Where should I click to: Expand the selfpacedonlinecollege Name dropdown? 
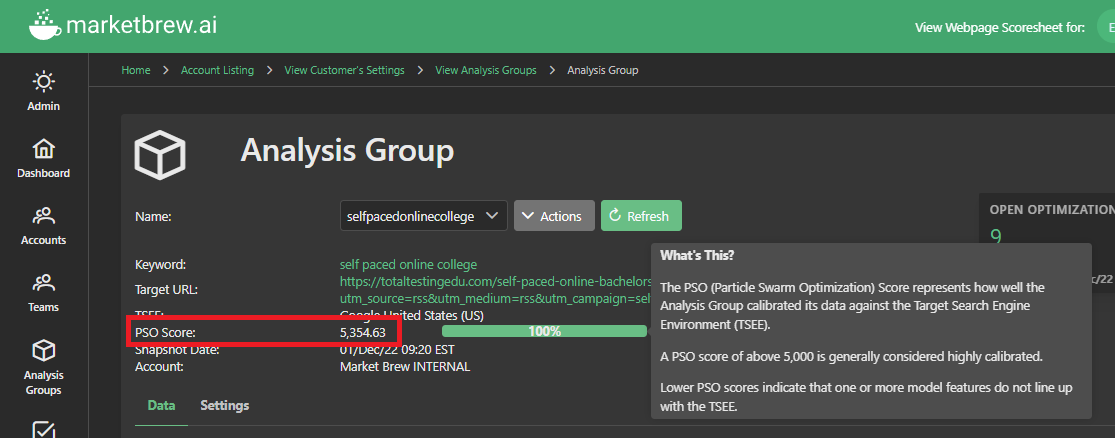pyautogui.click(x=423, y=216)
